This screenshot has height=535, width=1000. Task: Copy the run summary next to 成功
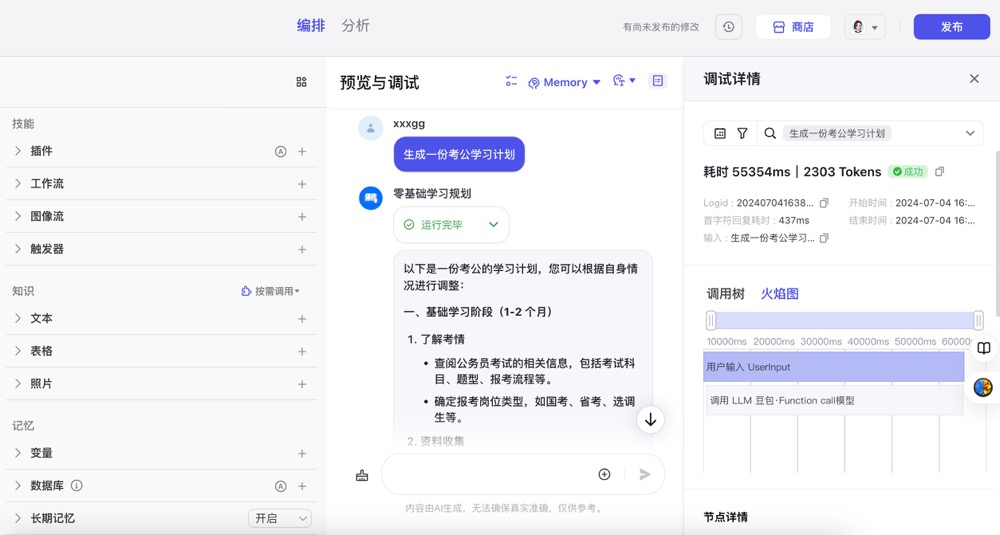pos(939,172)
